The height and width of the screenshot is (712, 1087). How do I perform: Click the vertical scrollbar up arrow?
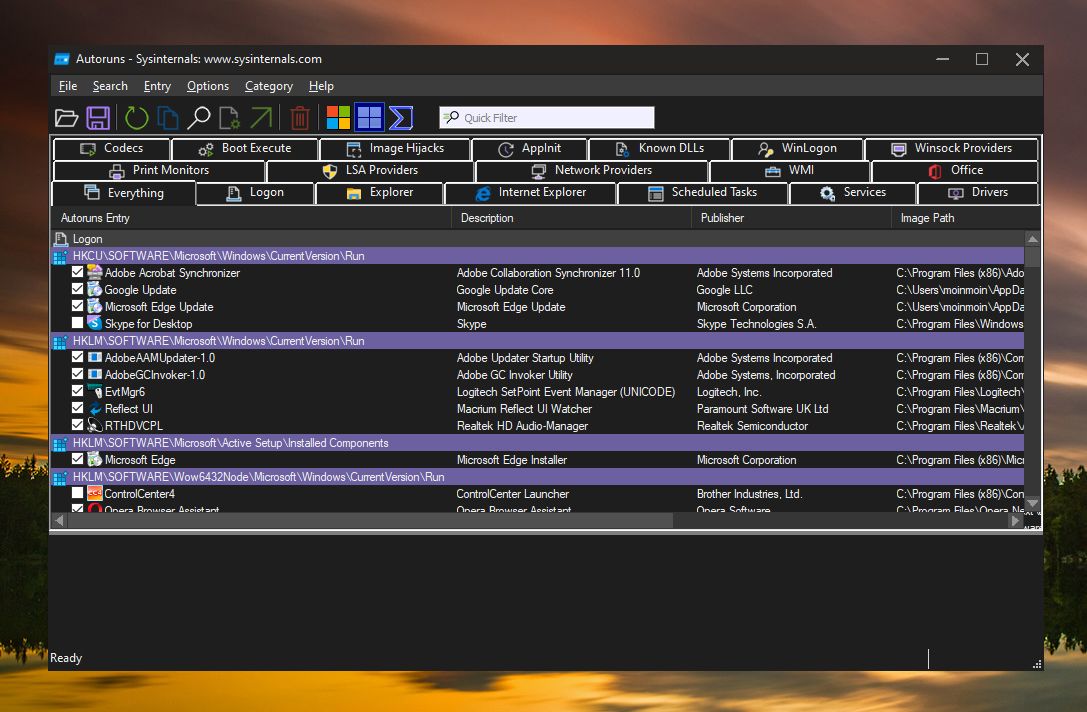click(x=1032, y=239)
